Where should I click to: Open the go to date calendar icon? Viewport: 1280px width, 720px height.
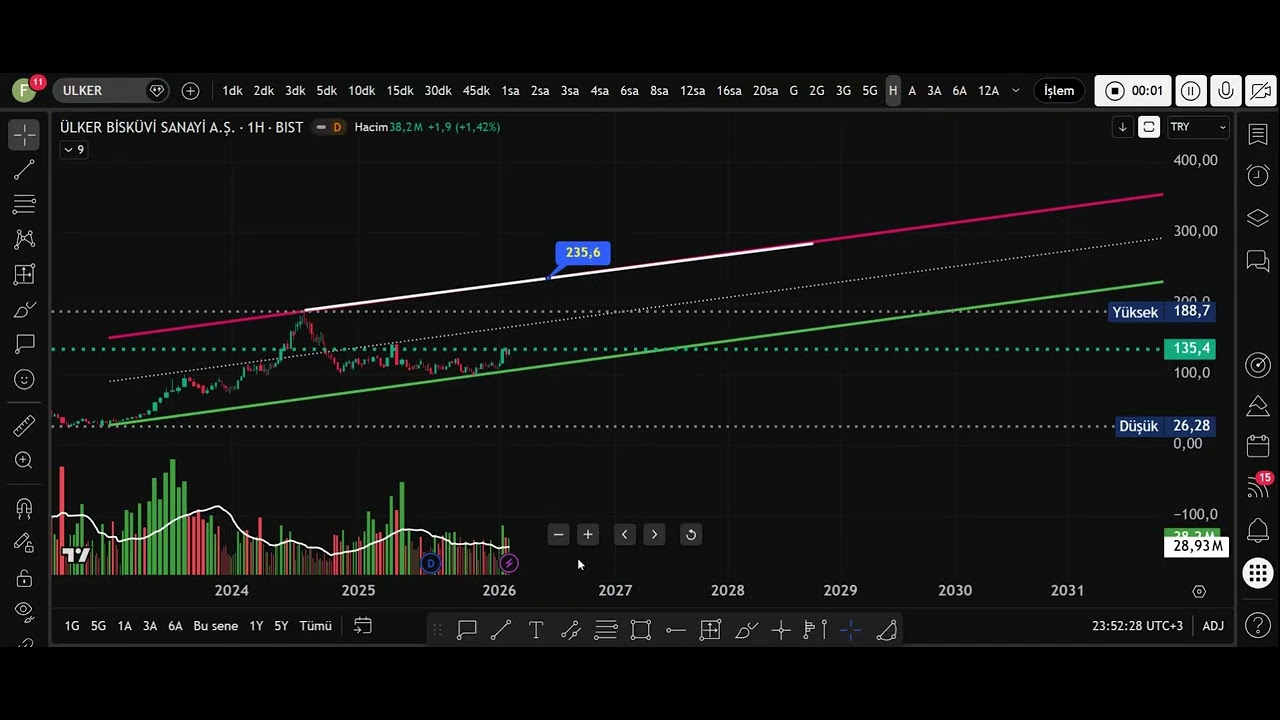(x=363, y=626)
